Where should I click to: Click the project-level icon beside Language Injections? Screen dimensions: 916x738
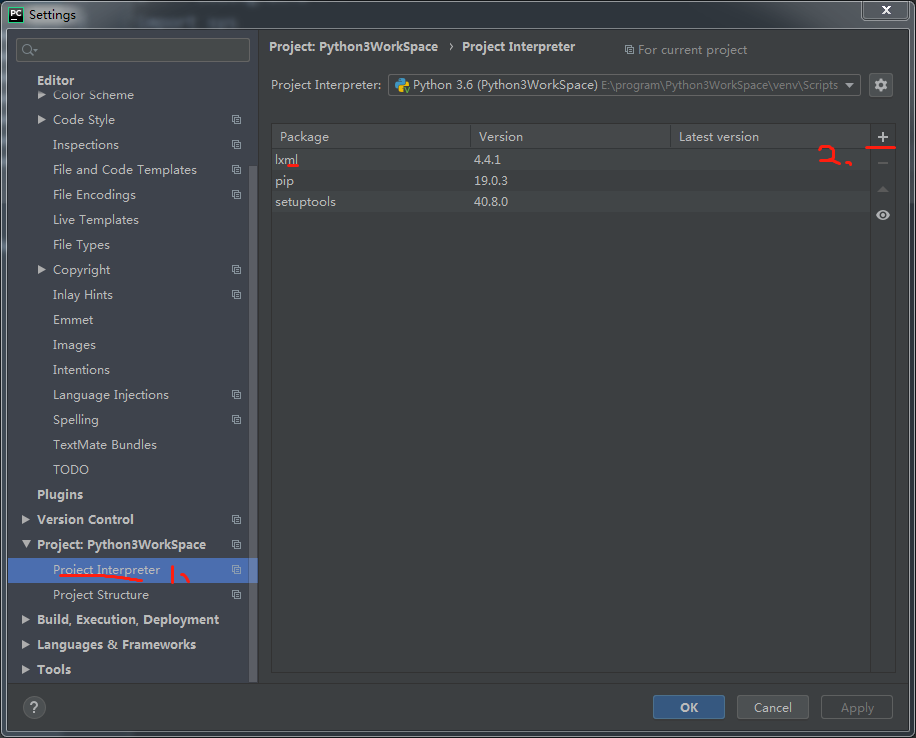[236, 395]
